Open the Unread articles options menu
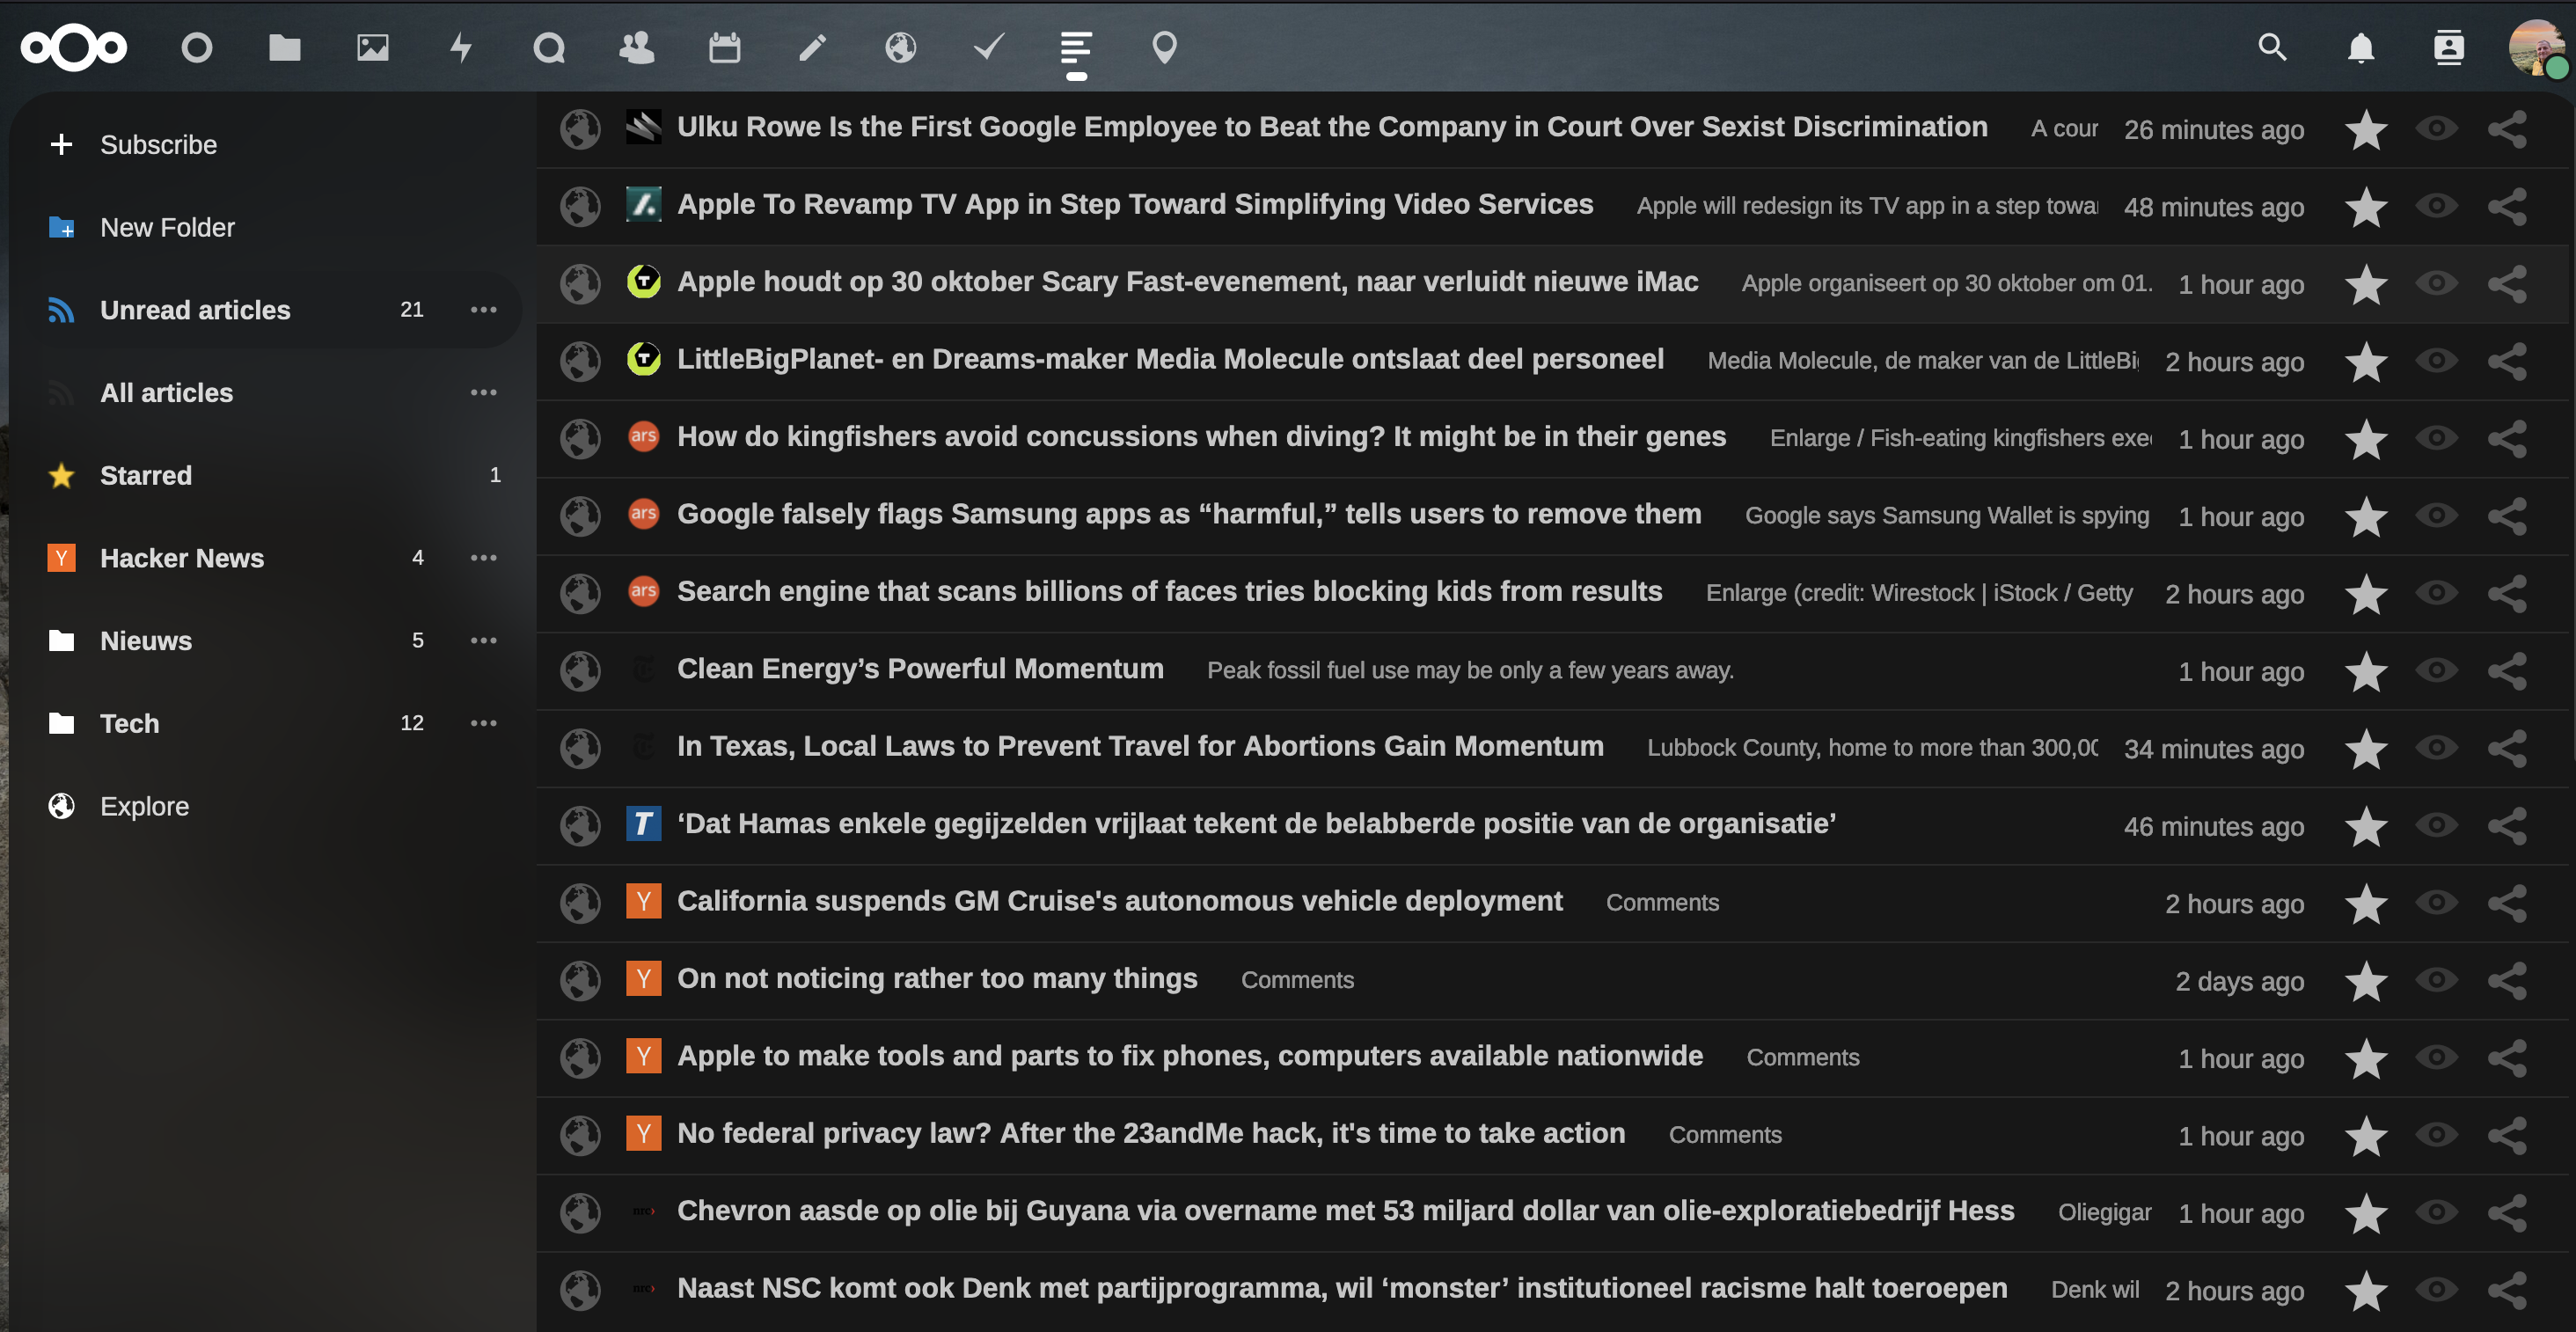The width and height of the screenshot is (2576, 1332). [484, 310]
